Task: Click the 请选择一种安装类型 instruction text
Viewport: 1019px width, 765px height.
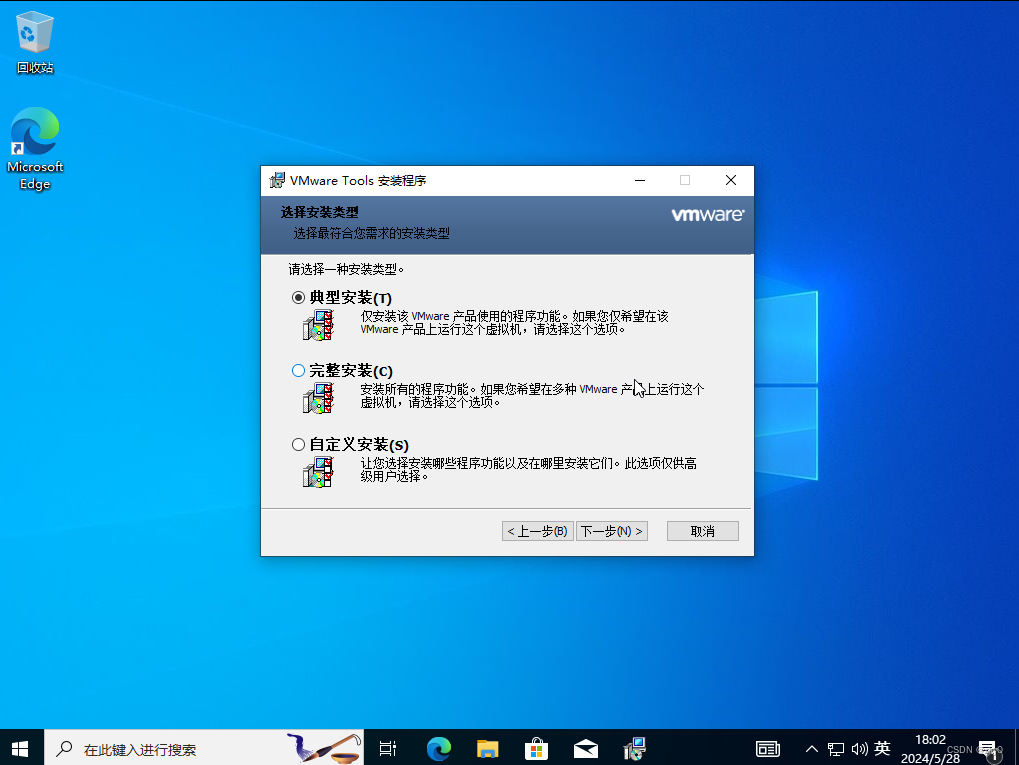Action: click(346, 269)
